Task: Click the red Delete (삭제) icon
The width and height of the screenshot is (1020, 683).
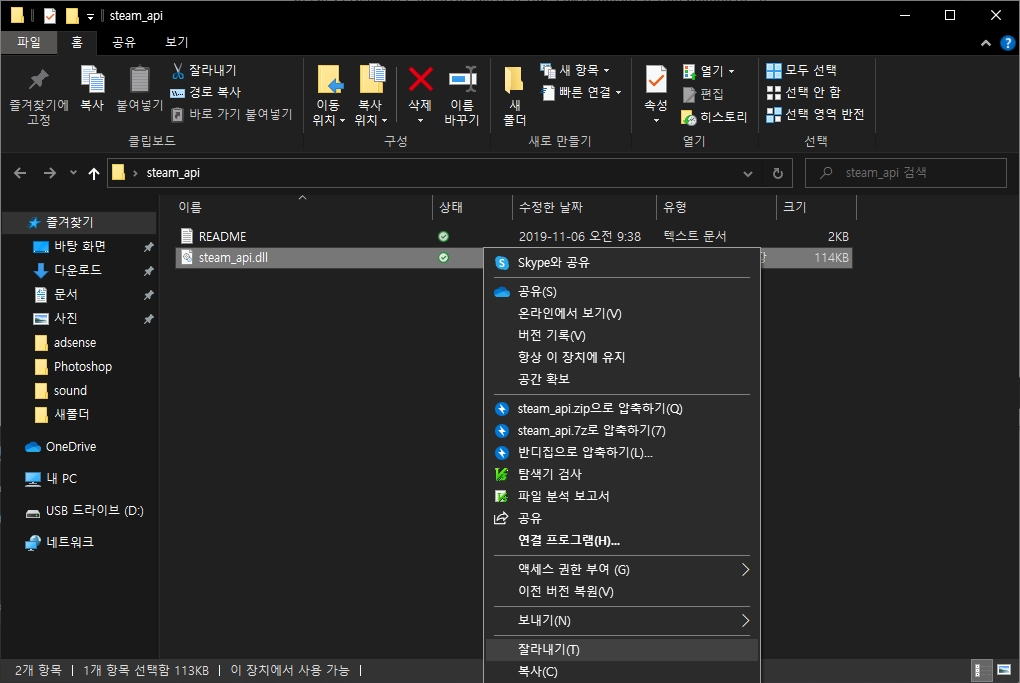Action: click(x=421, y=79)
